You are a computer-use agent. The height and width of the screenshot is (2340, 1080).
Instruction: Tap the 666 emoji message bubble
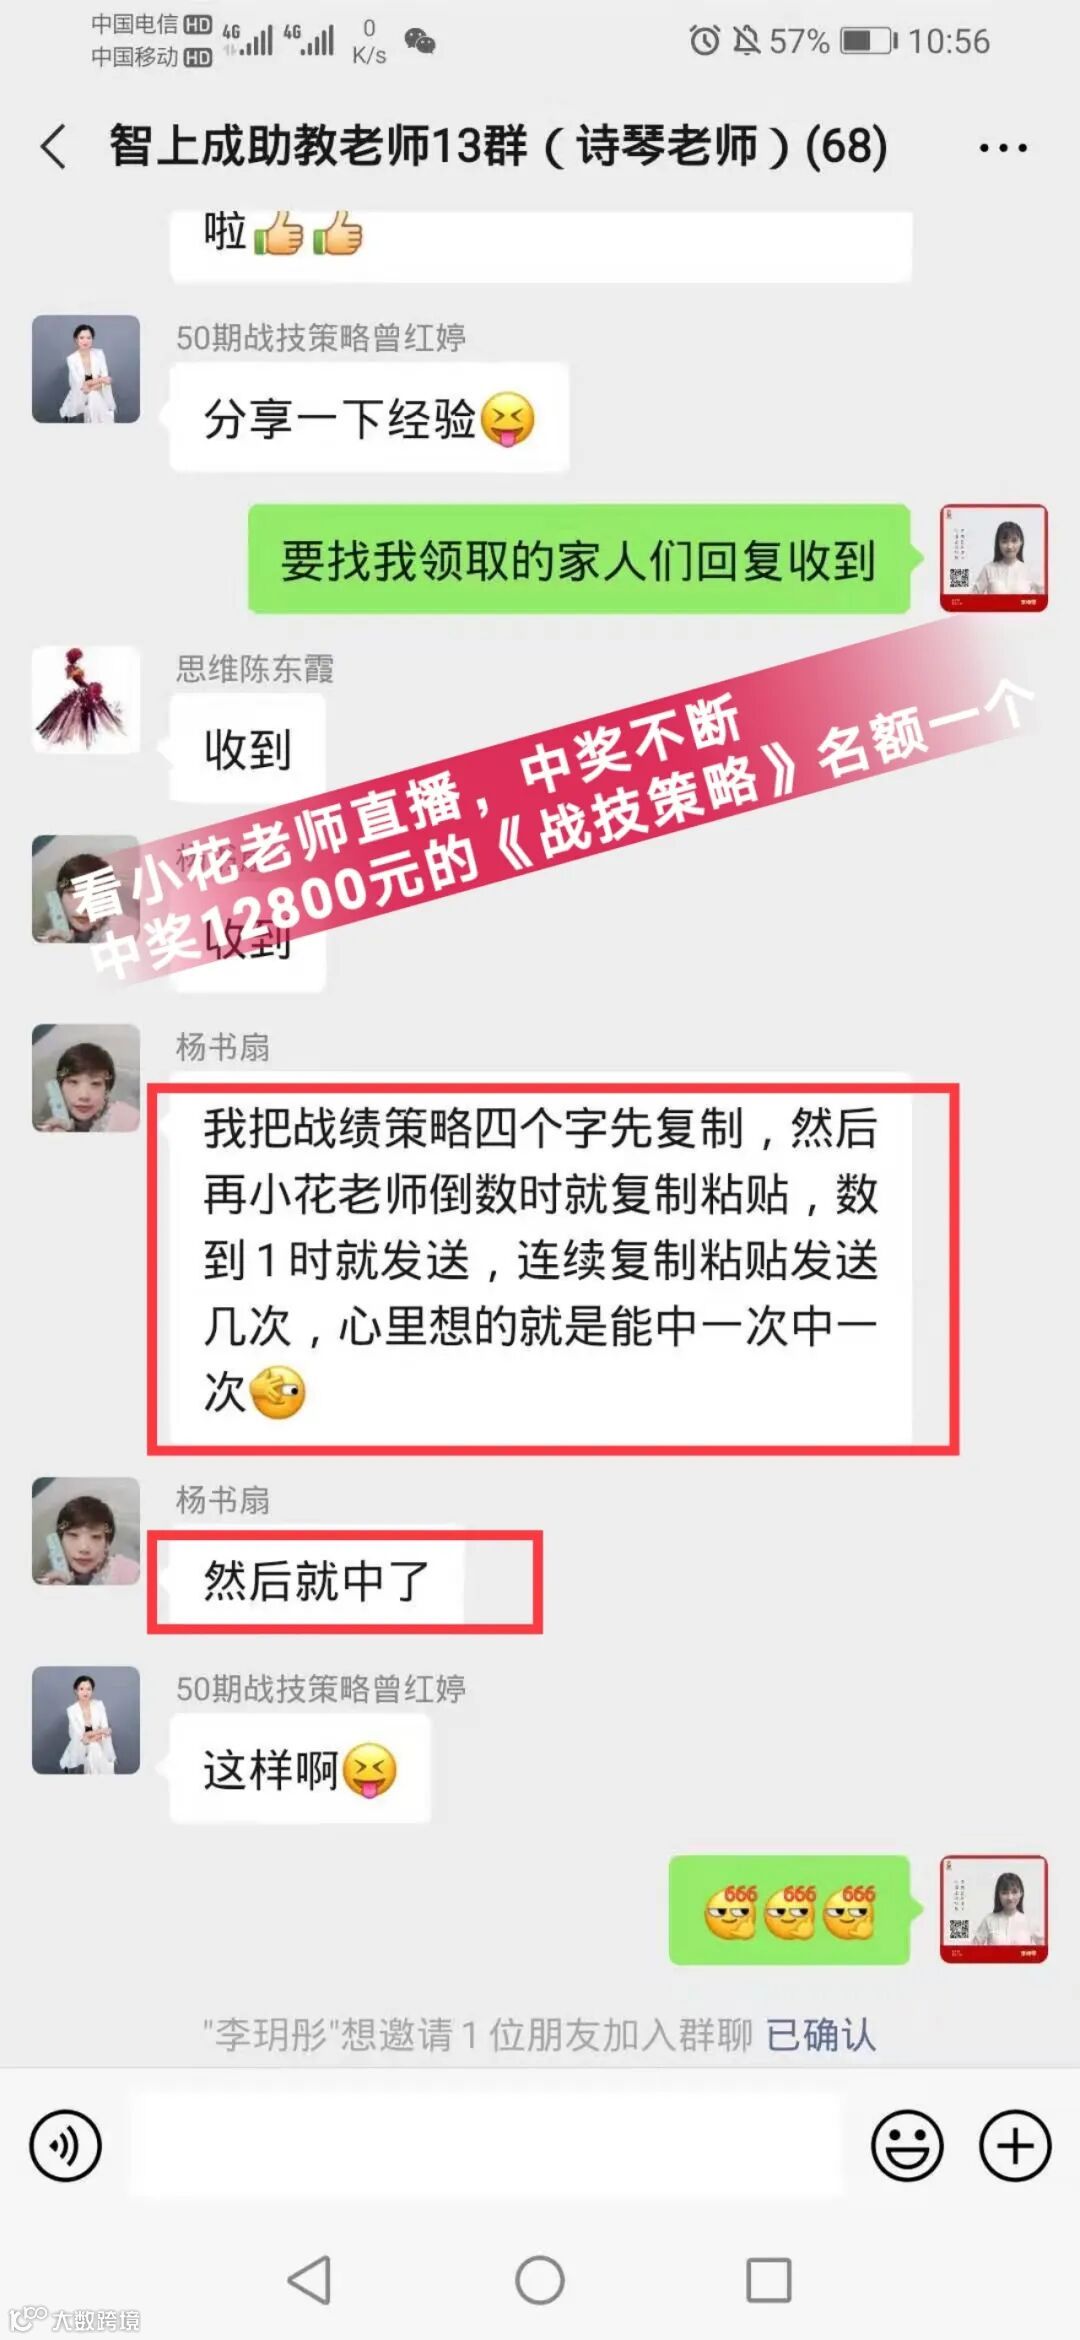point(790,1910)
